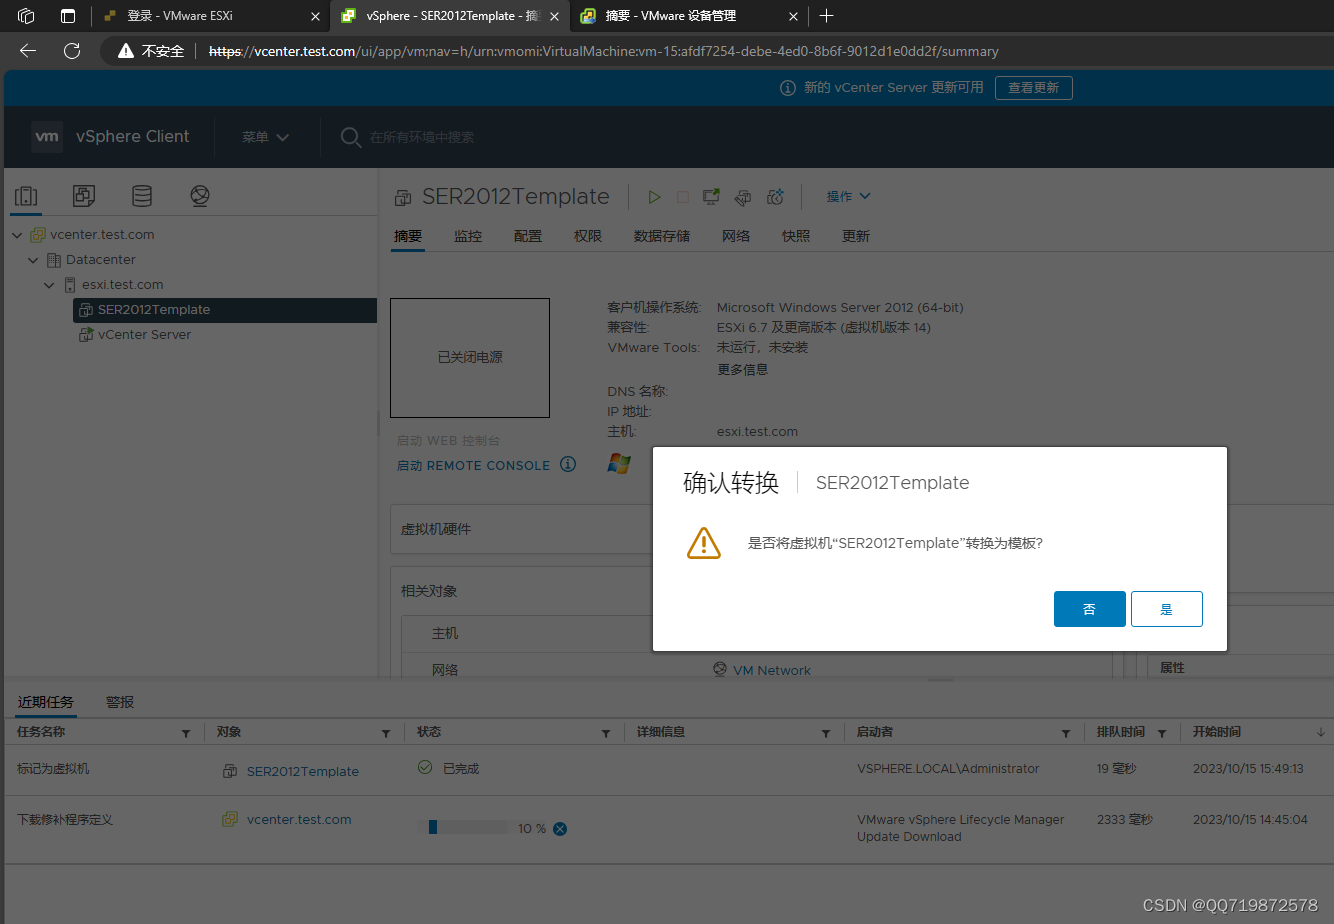The image size is (1334, 924).
Task: Click the take snapshot icon
Action: (x=775, y=197)
